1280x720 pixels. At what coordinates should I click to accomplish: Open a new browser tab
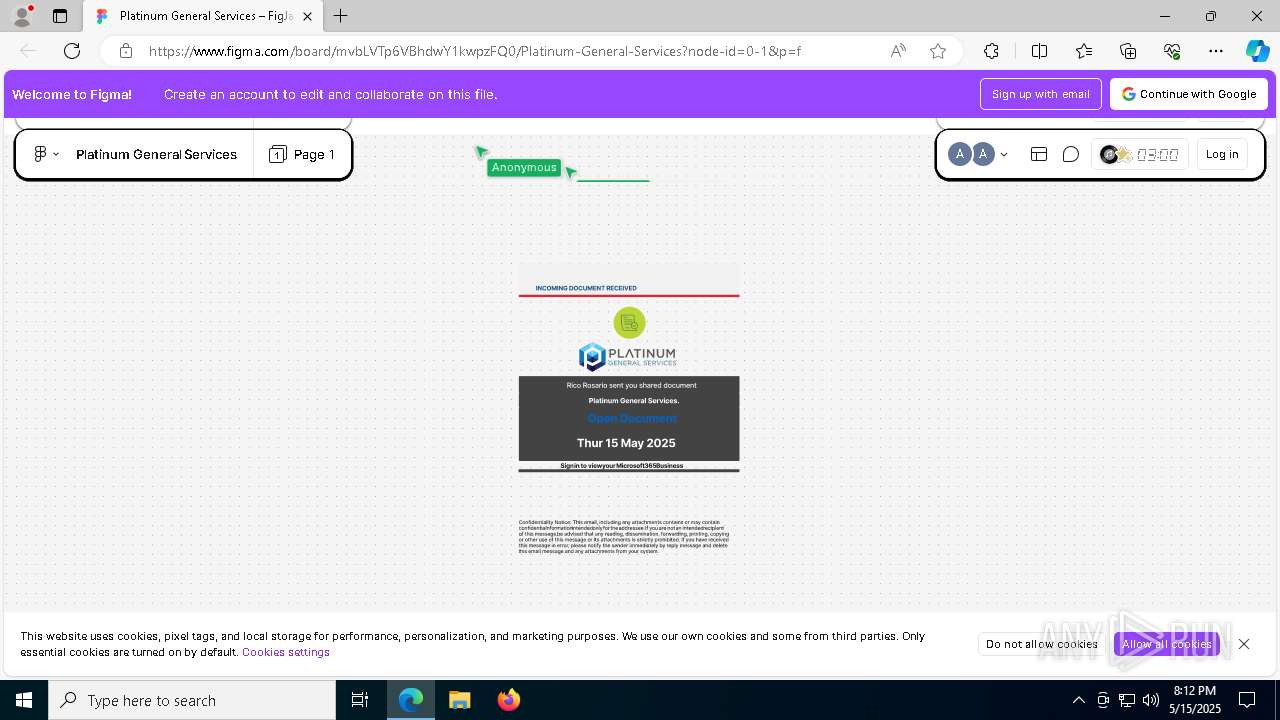click(341, 16)
